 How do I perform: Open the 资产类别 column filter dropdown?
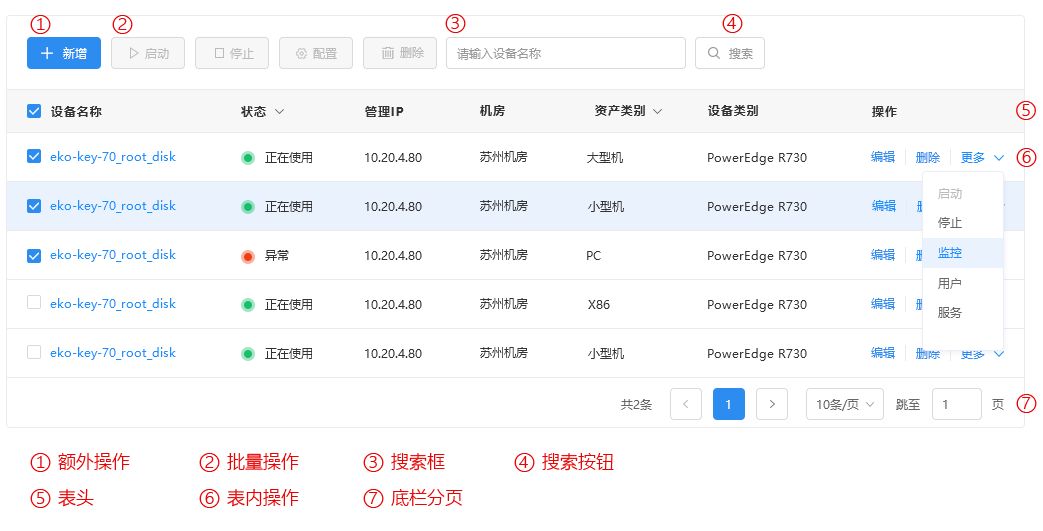tap(657, 112)
